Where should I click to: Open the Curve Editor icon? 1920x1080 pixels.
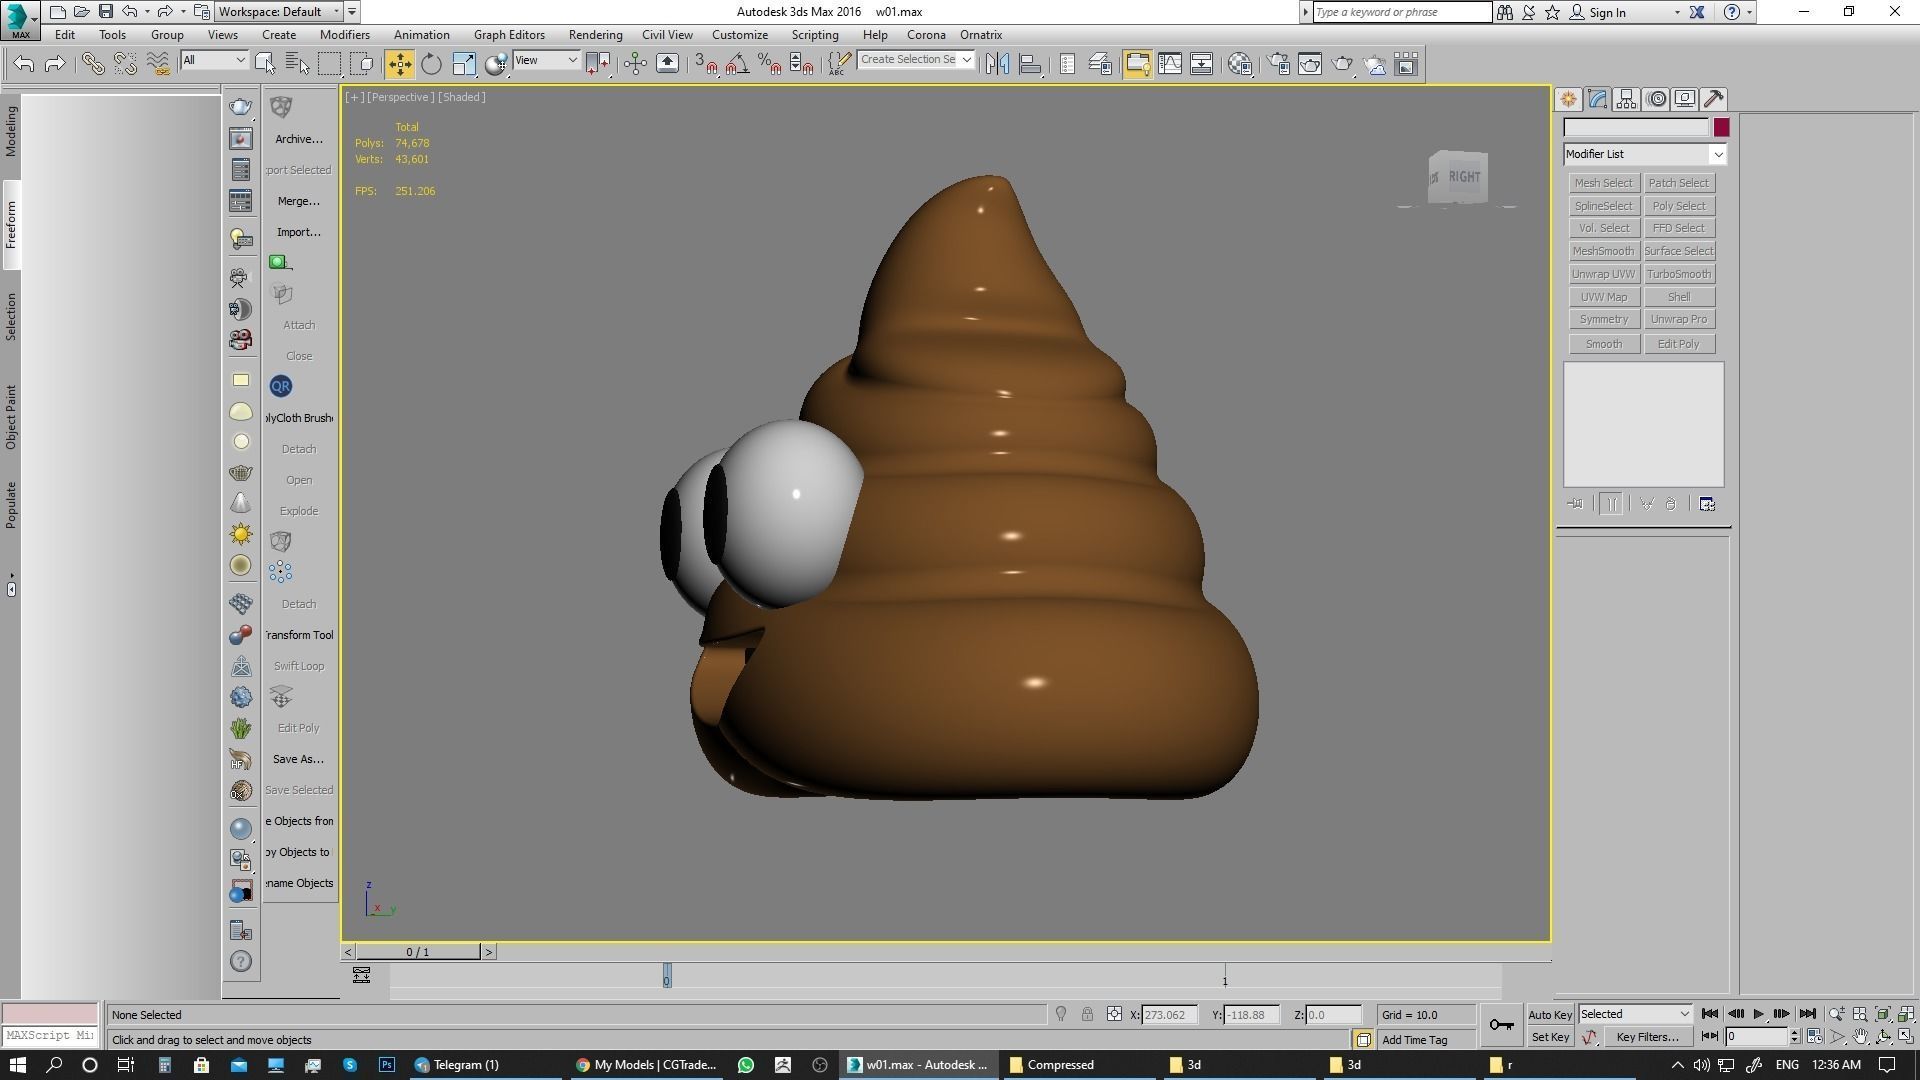[x=1170, y=64]
